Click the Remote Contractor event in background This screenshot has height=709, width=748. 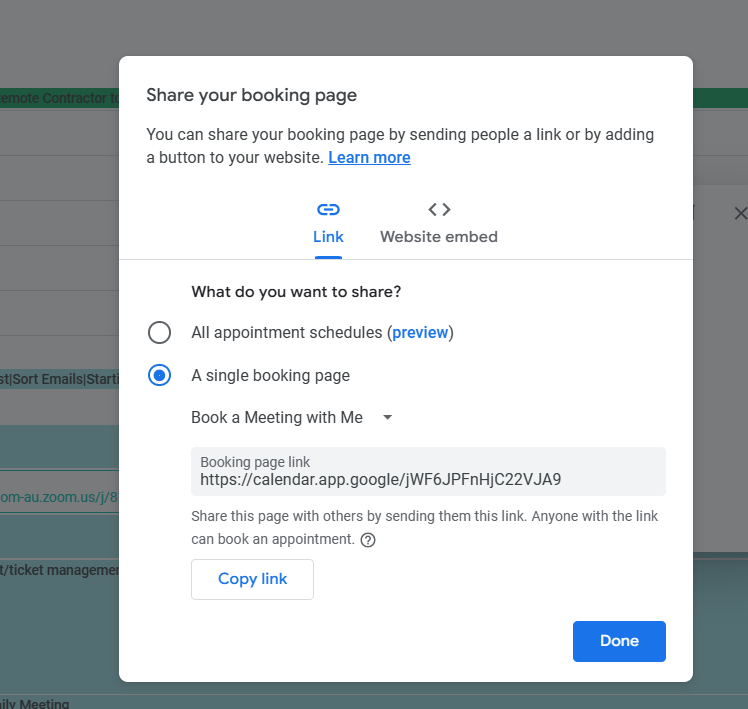[59, 98]
